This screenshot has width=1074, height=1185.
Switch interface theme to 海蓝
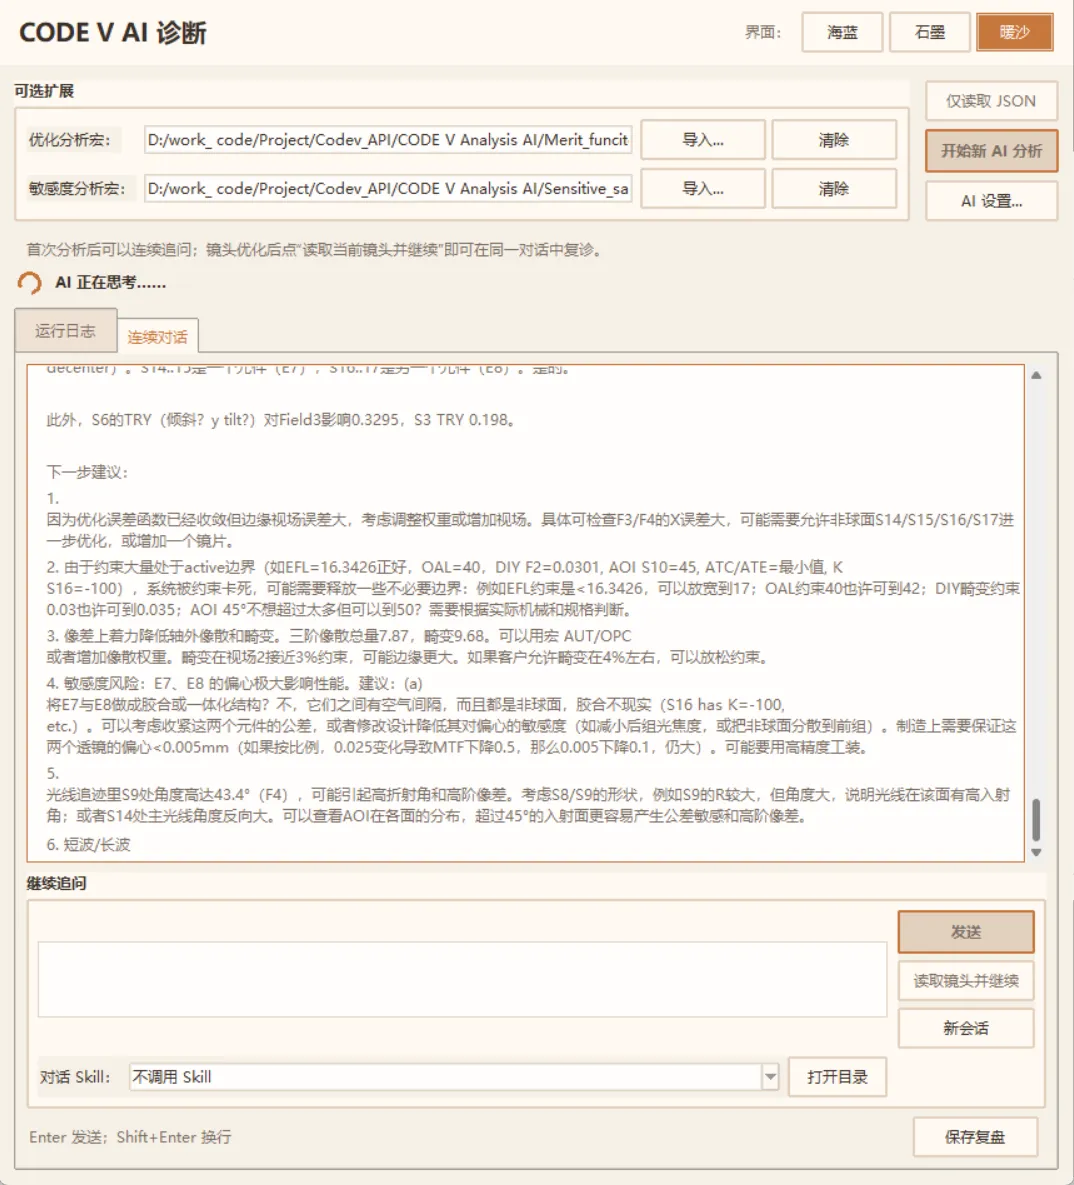pos(842,32)
